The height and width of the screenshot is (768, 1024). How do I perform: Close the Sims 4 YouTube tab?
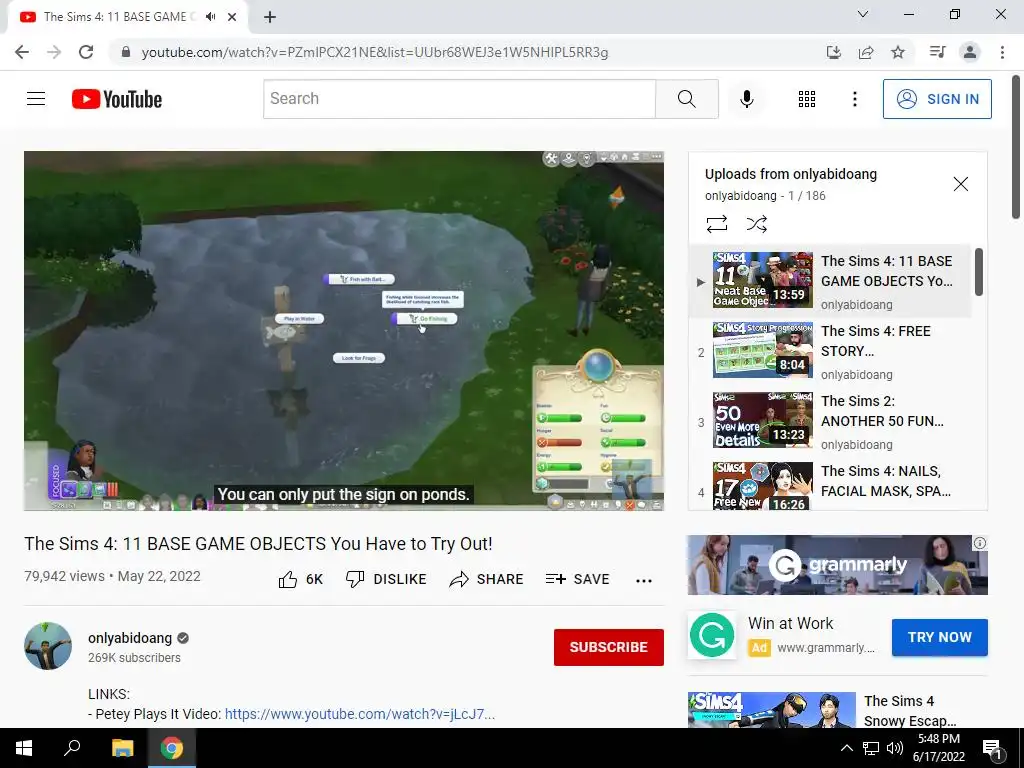(x=232, y=17)
